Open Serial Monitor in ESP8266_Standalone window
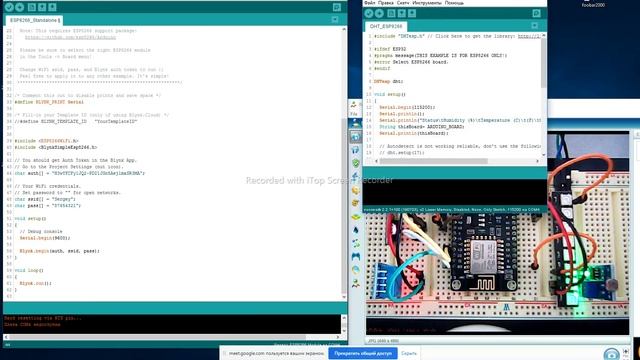Image resolution: width=640 pixels, height=360 pixels. pos(337,7)
